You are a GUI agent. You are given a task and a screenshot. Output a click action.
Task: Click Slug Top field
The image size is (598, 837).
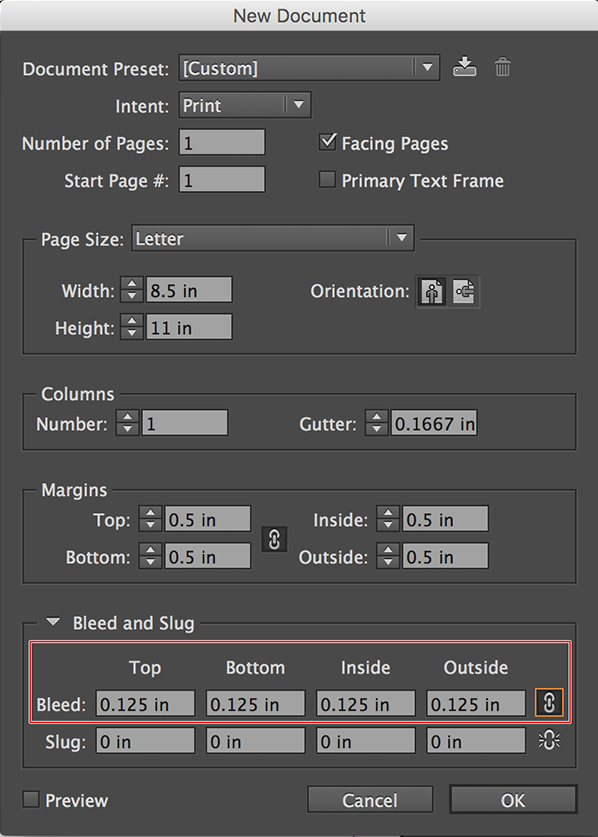(x=145, y=740)
